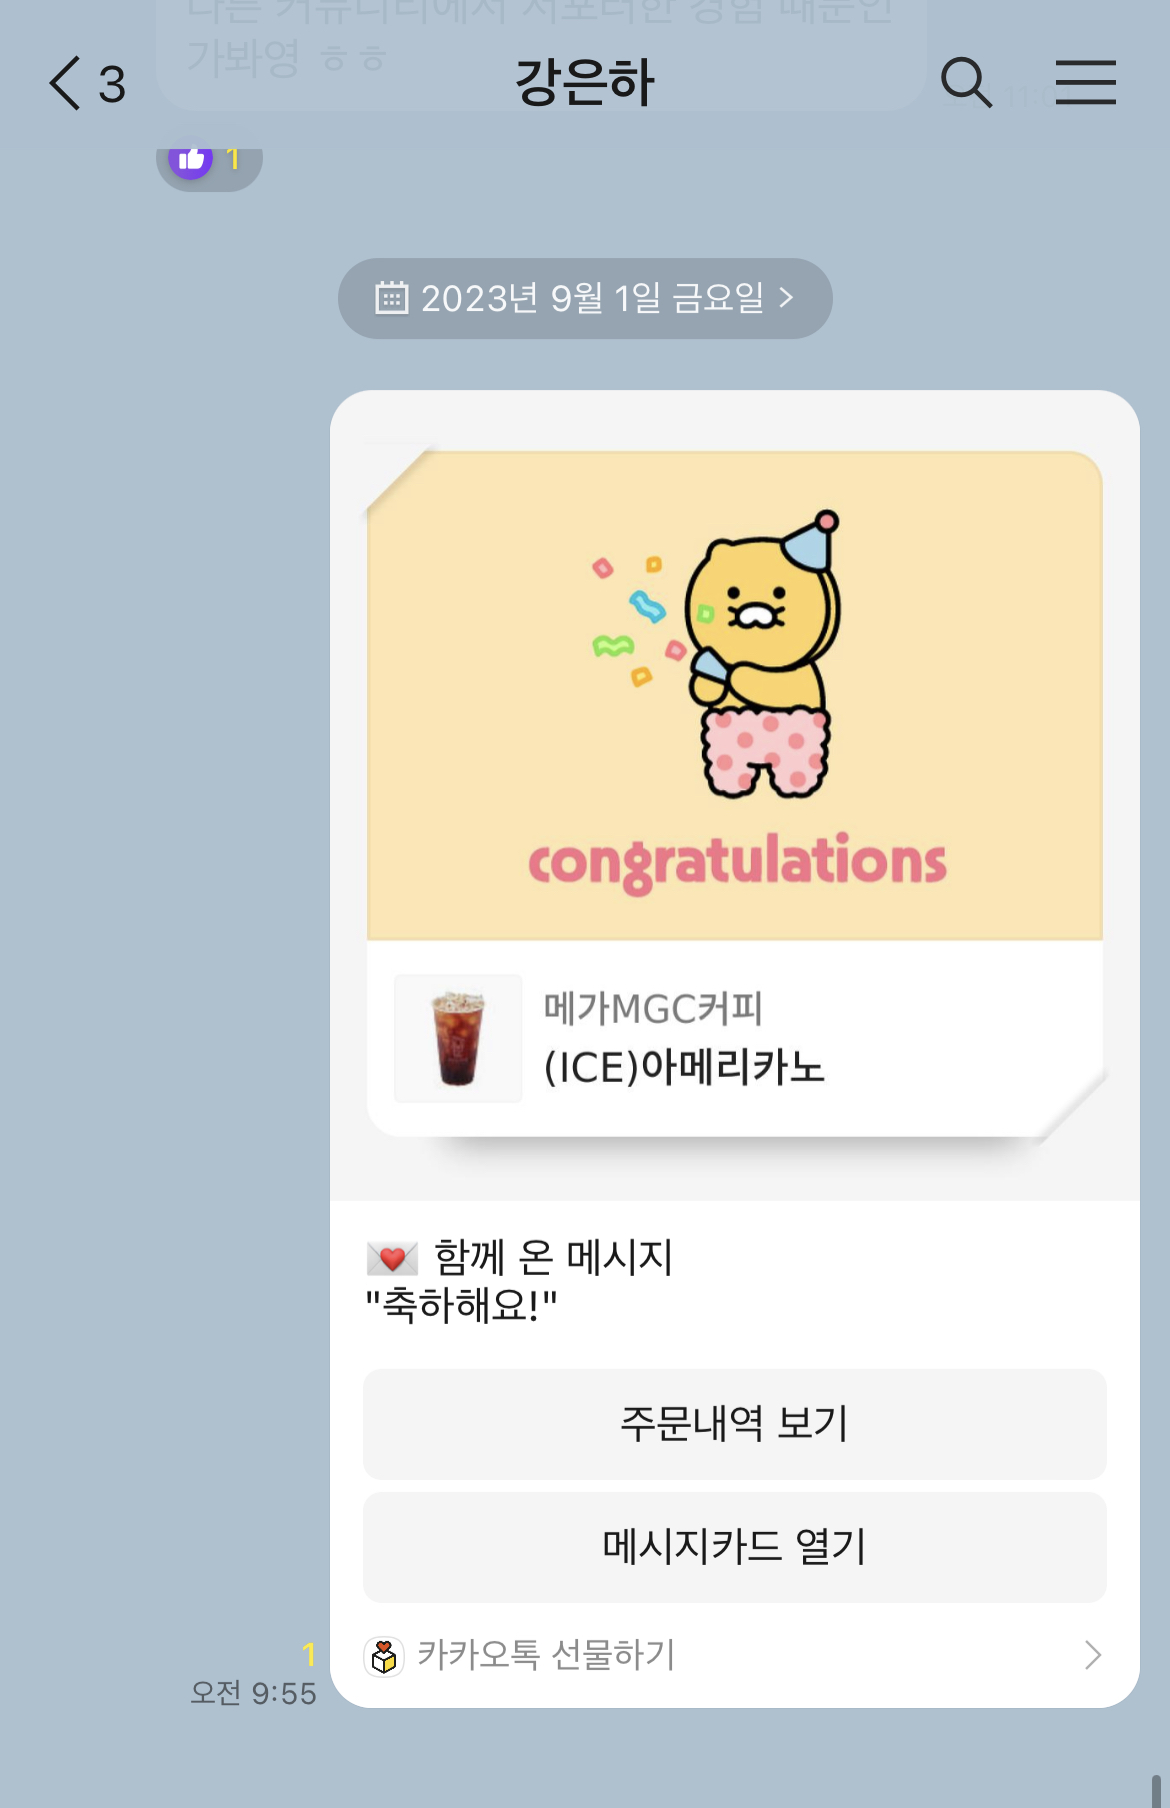The width and height of the screenshot is (1170, 1808).
Task: Open search in the chat header
Action: click(x=966, y=82)
